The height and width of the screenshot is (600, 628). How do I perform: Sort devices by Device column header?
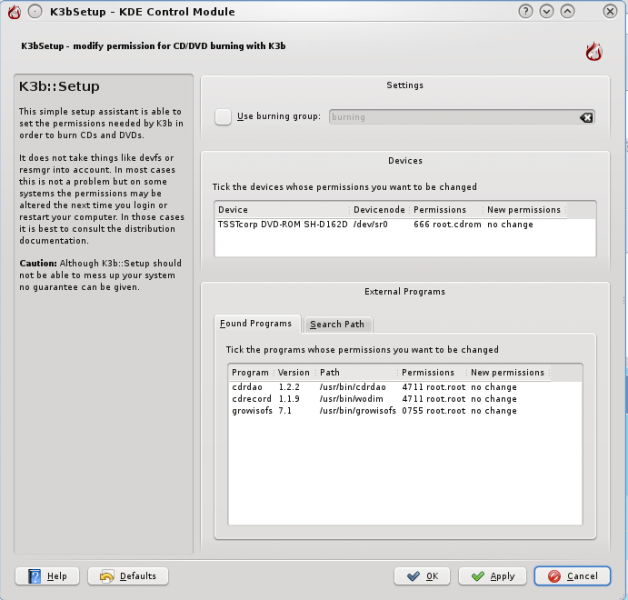click(x=282, y=209)
